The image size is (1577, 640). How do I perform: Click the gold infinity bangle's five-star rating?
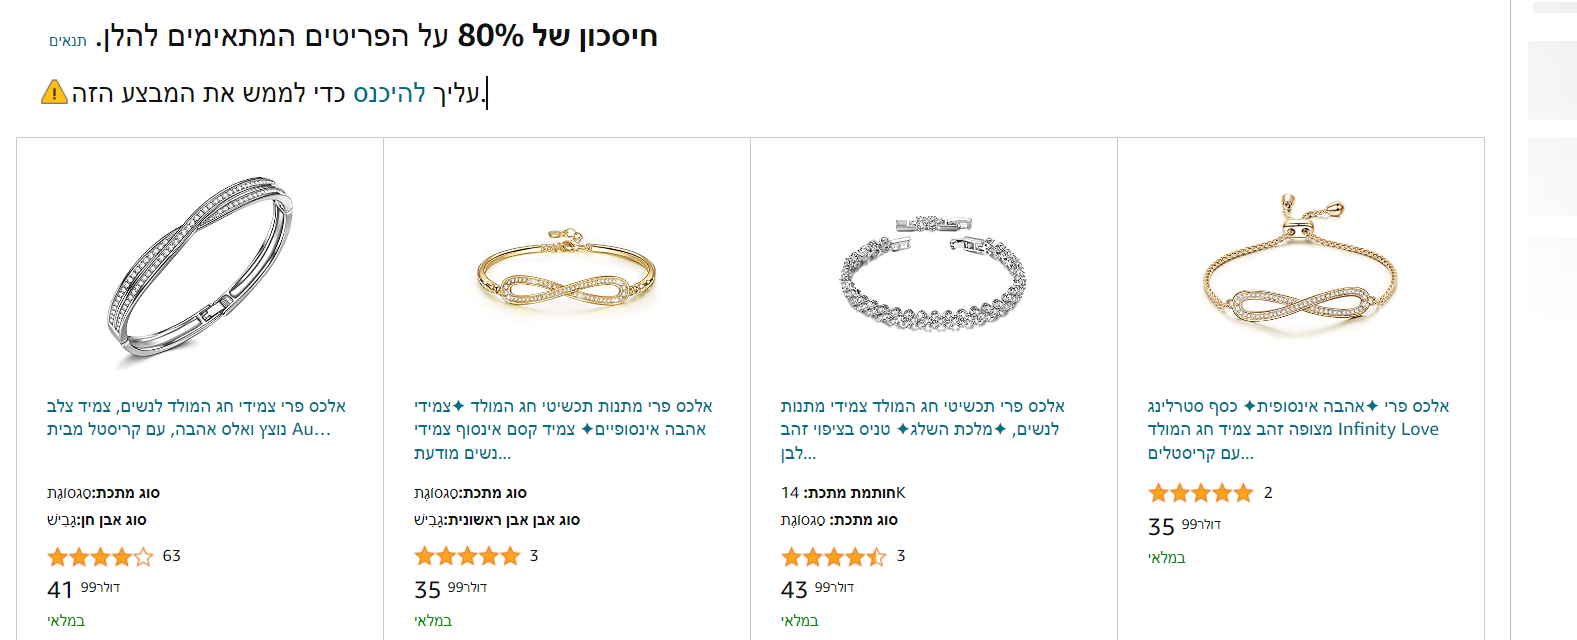[x=467, y=556]
